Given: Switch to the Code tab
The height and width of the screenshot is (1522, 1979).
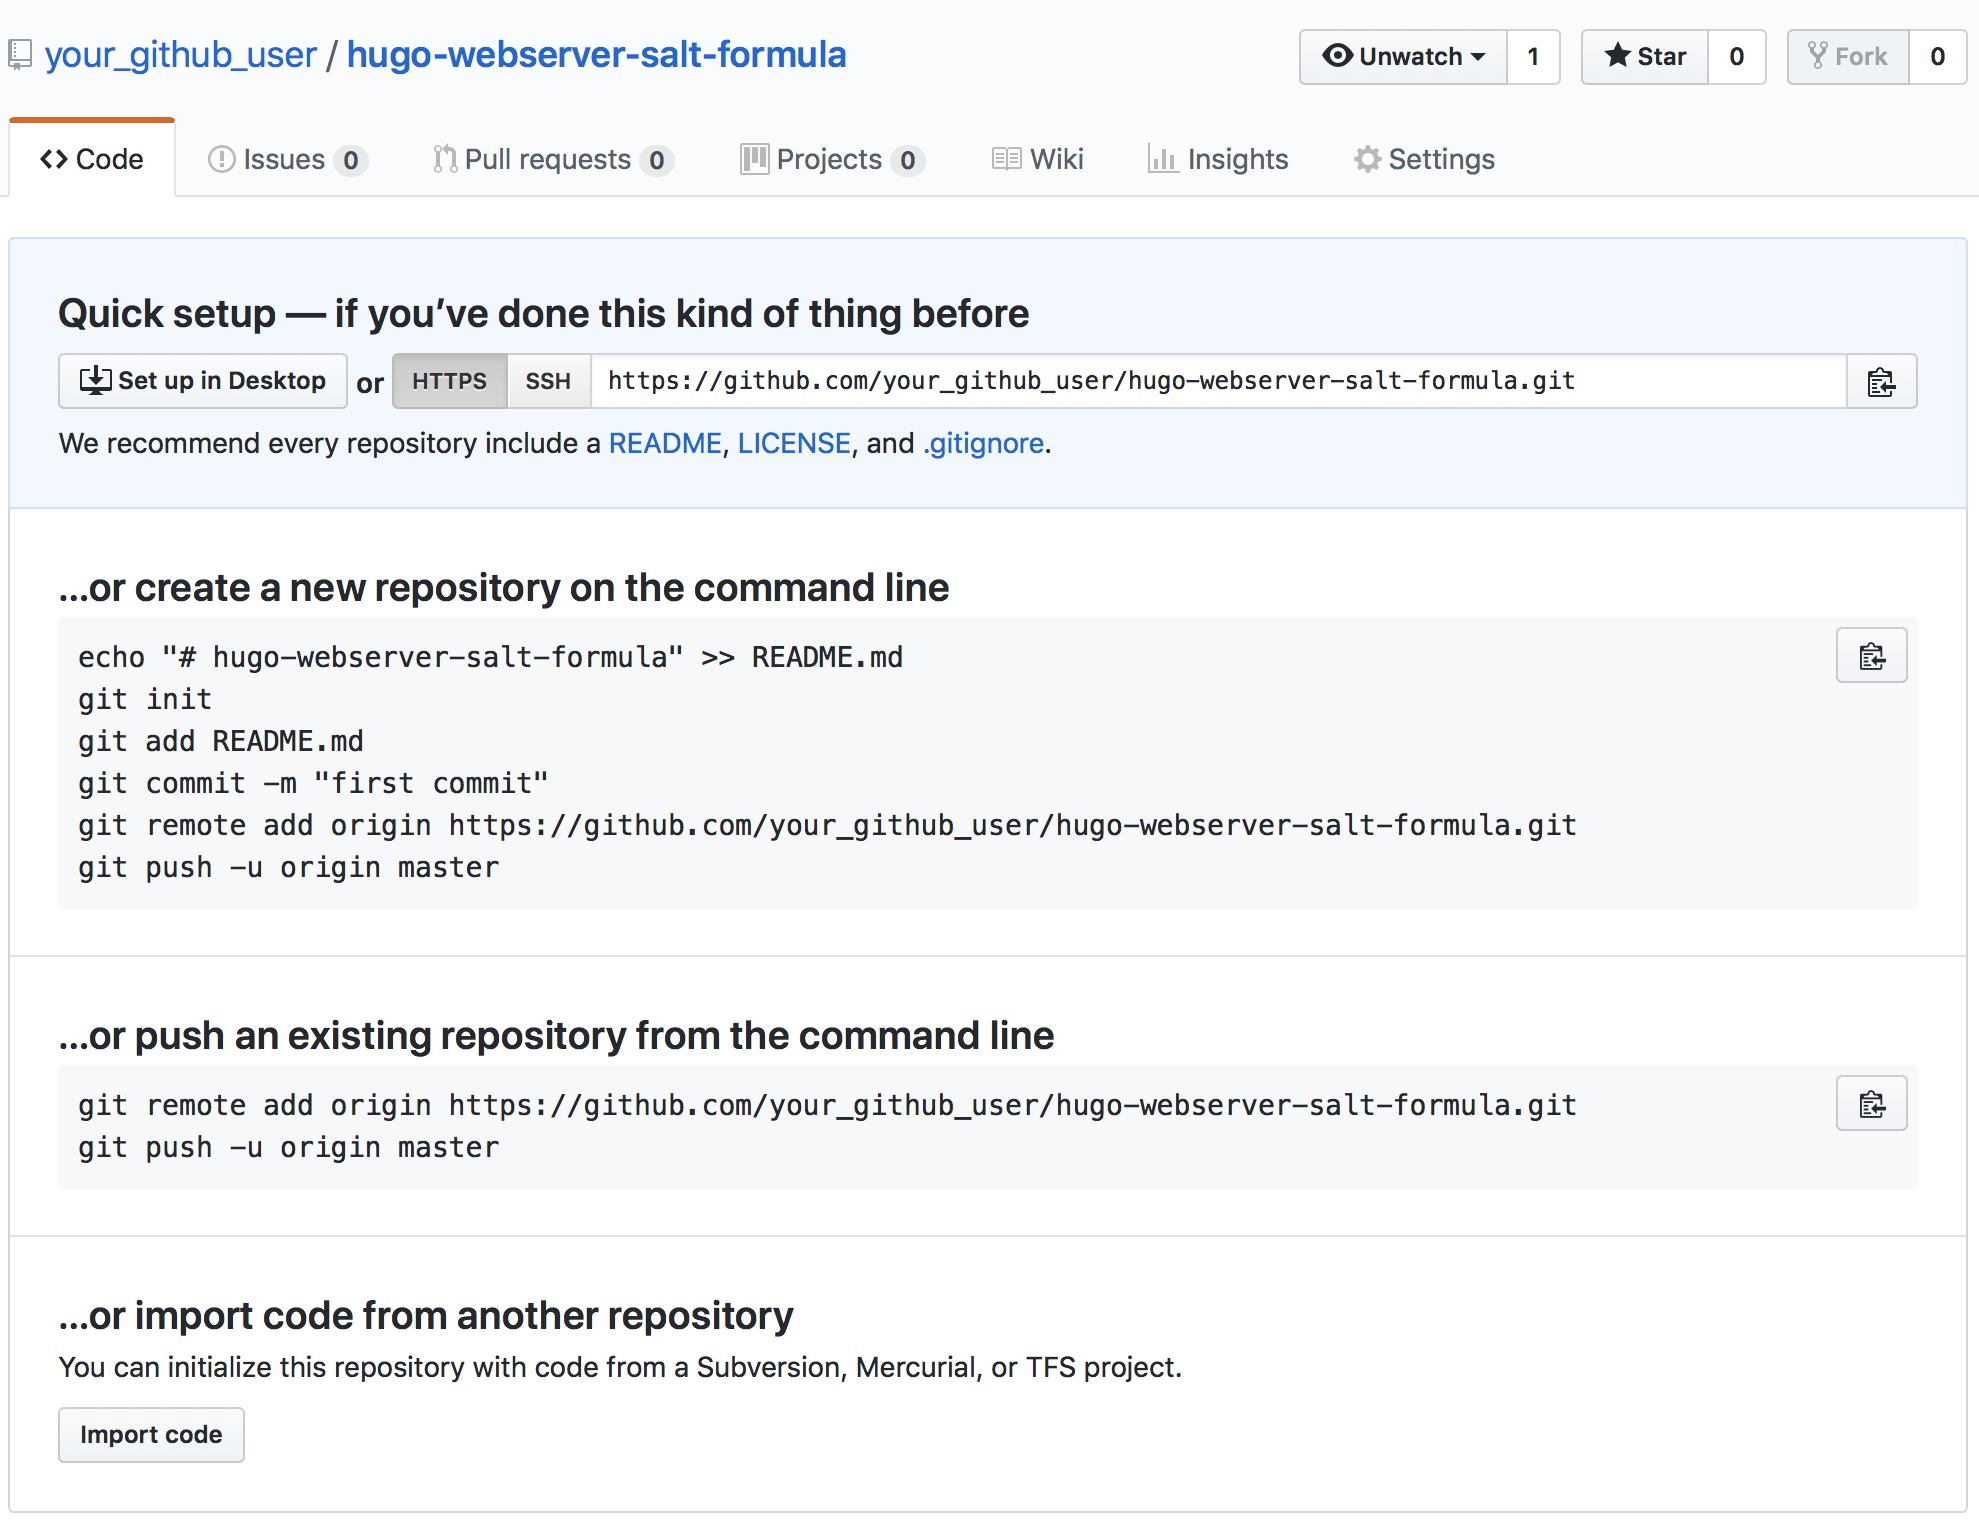Looking at the screenshot, I should 91,159.
